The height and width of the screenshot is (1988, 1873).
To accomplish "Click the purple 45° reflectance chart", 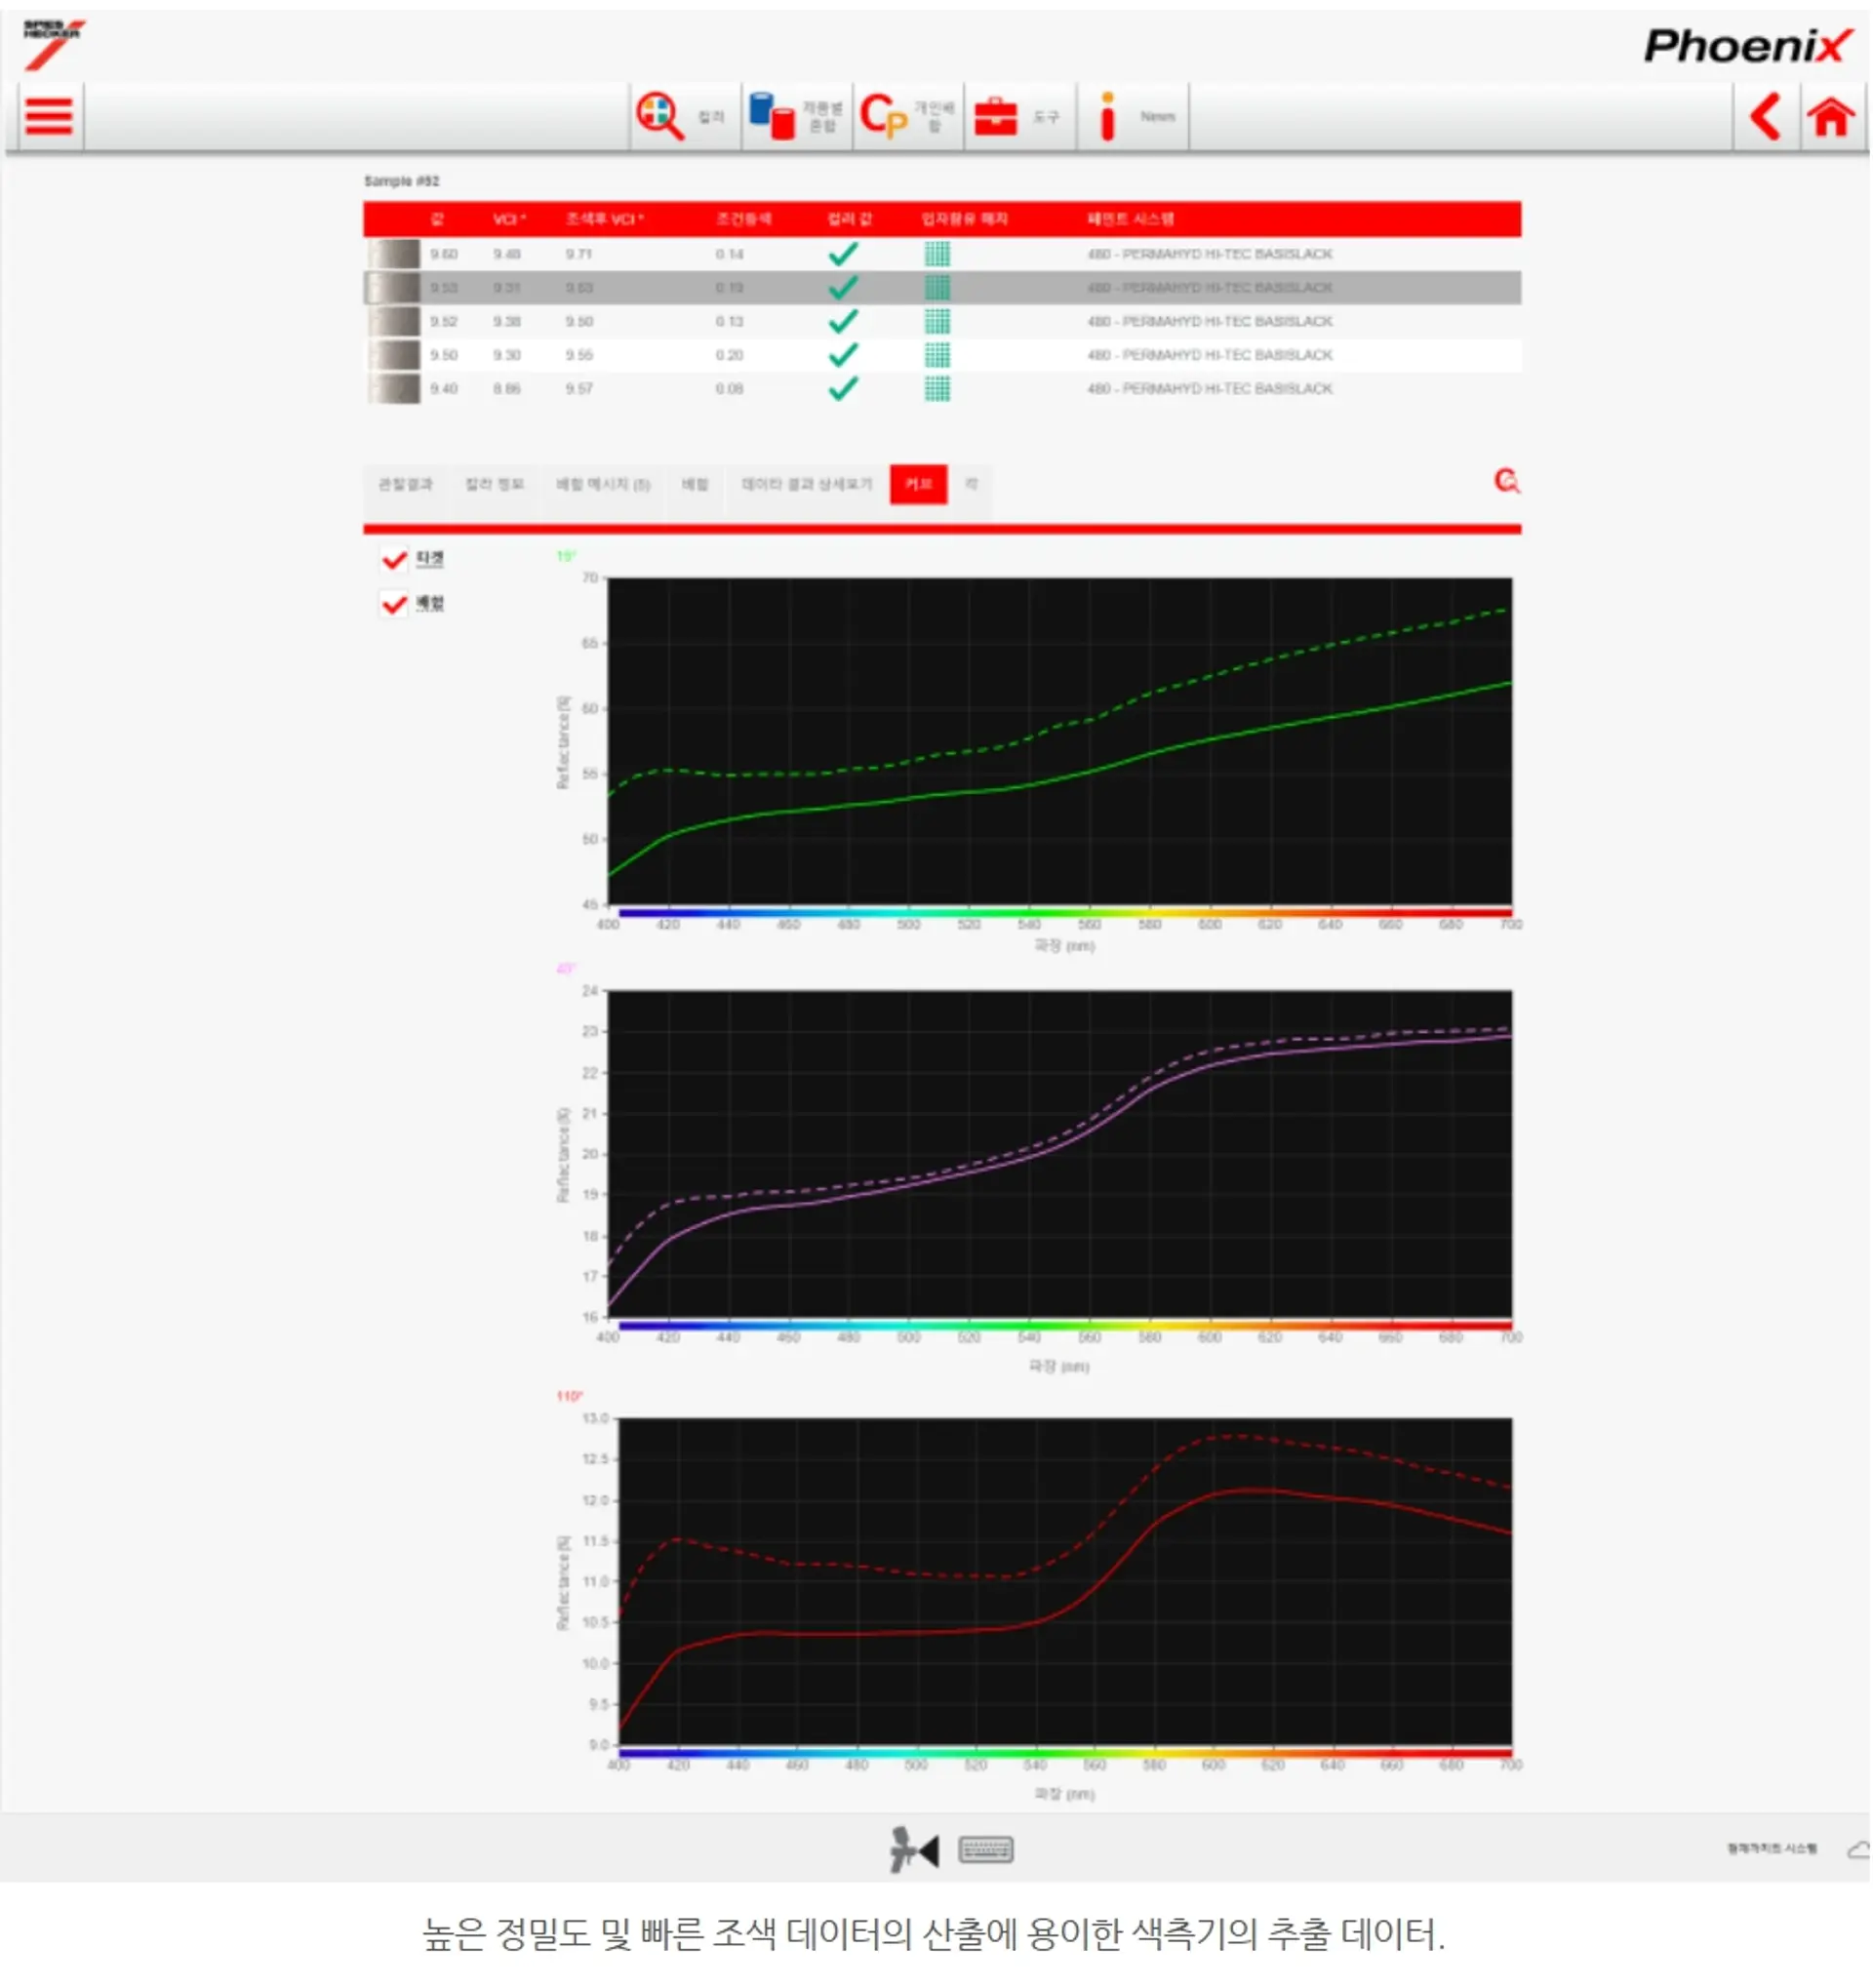I will tap(1059, 1154).
